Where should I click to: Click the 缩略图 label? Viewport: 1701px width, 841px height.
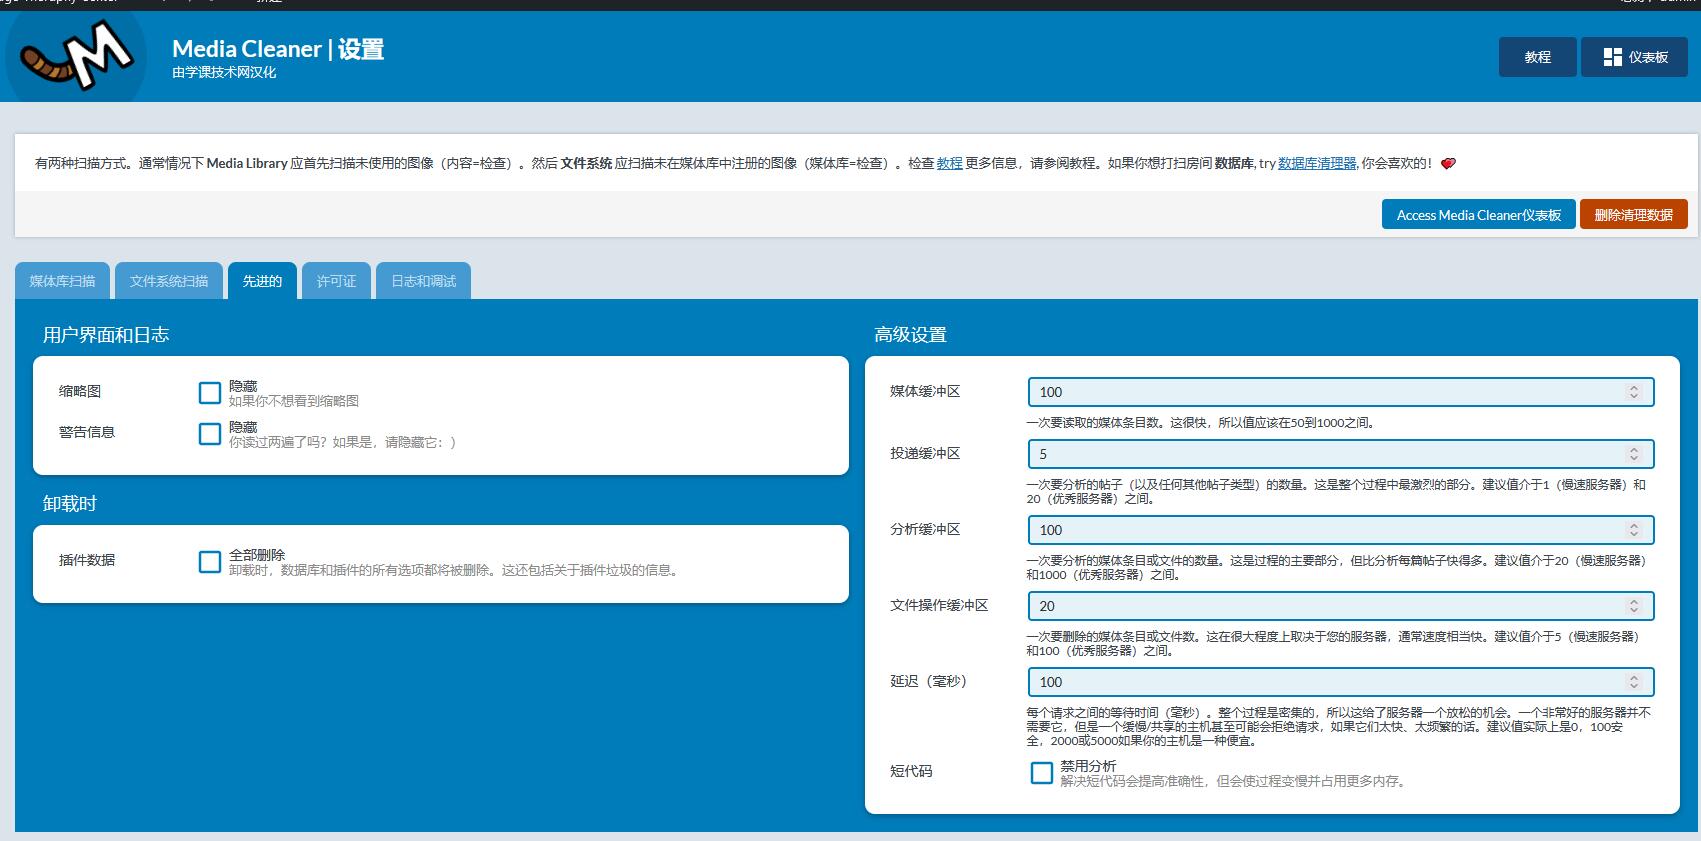(x=80, y=391)
